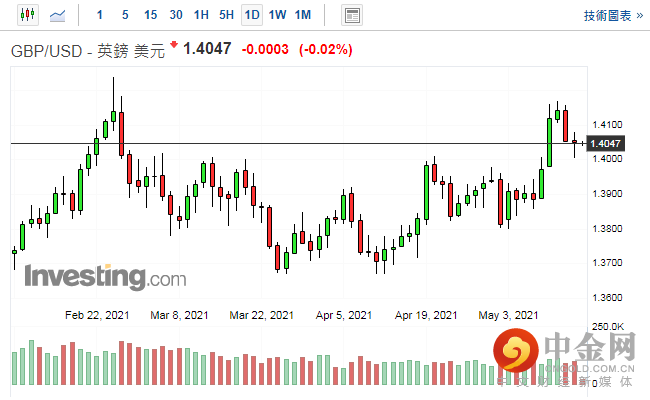Image resolution: width=650 pixels, height=400 pixels.
Task: Click the Apr 5, 2021 date label
Action: click(x=344, y=315)
